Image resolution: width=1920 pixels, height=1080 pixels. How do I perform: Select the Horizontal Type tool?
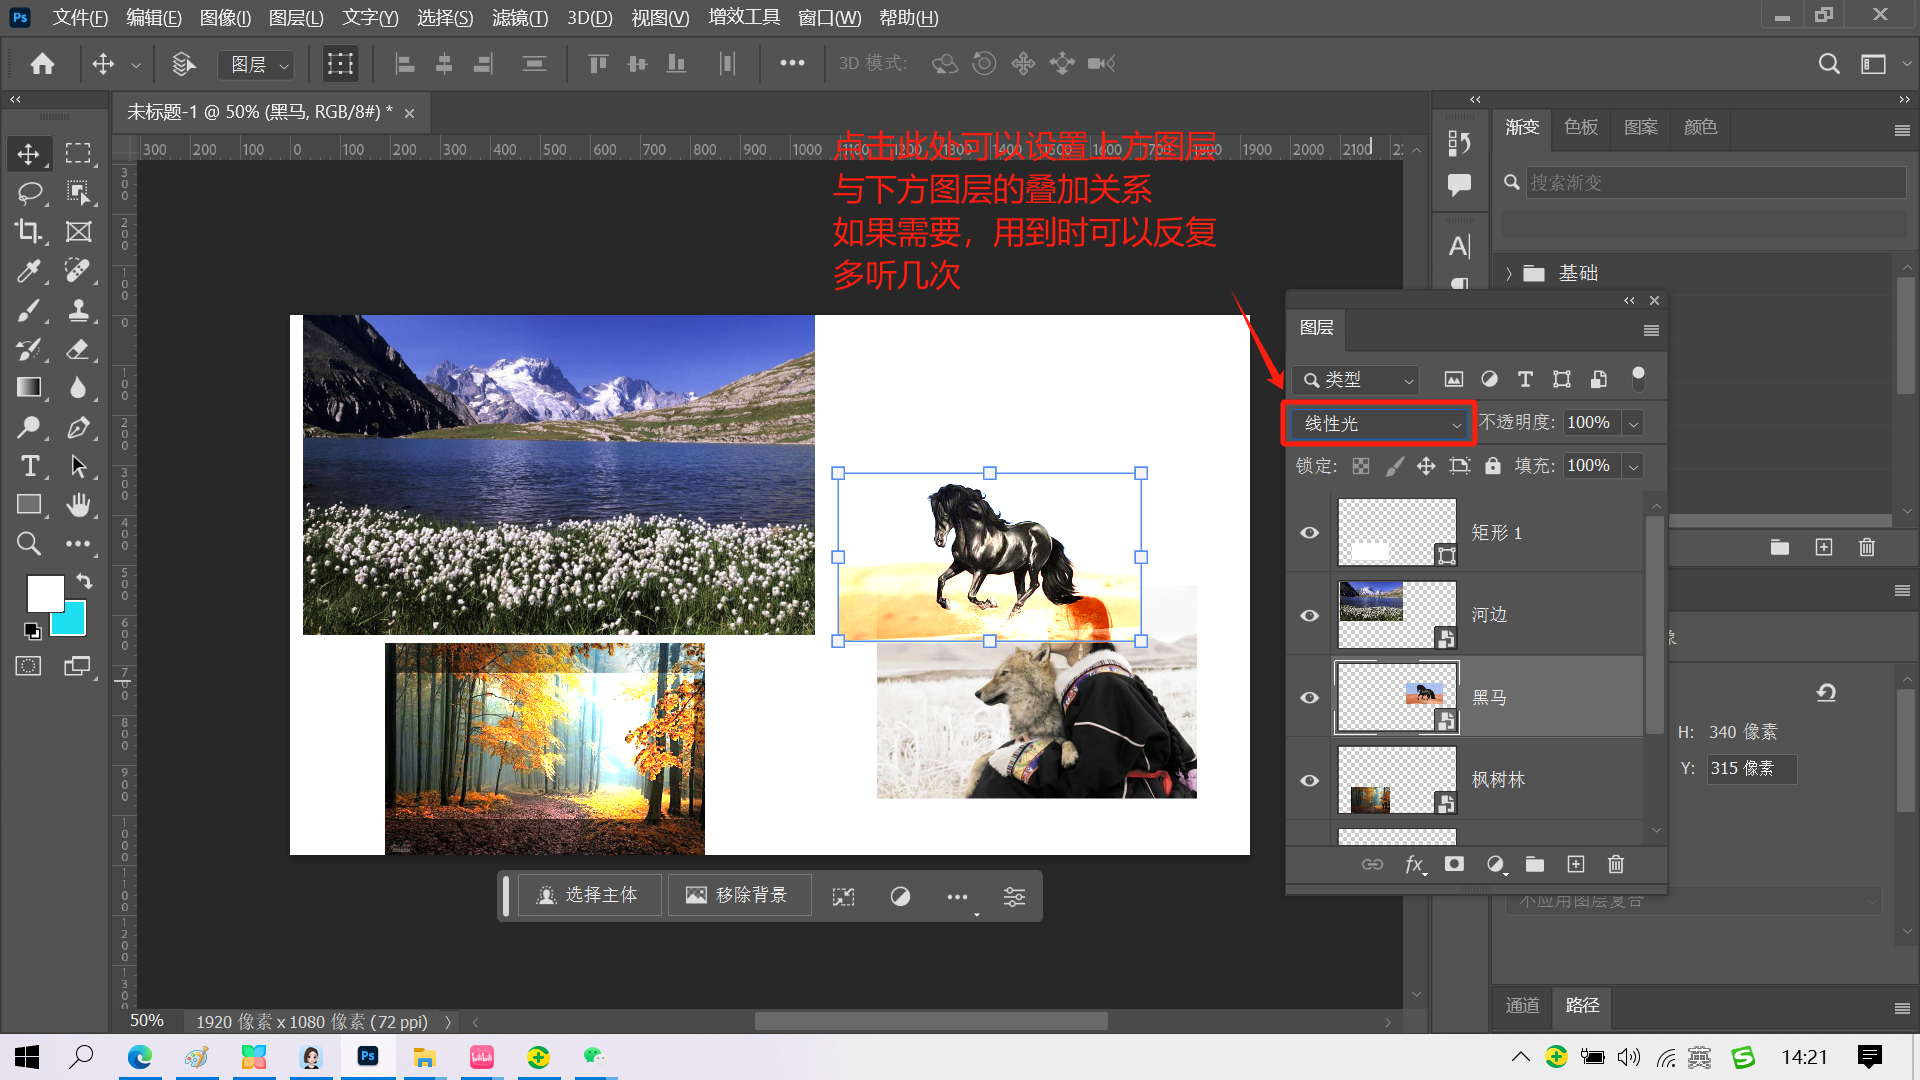coord(29,466)
